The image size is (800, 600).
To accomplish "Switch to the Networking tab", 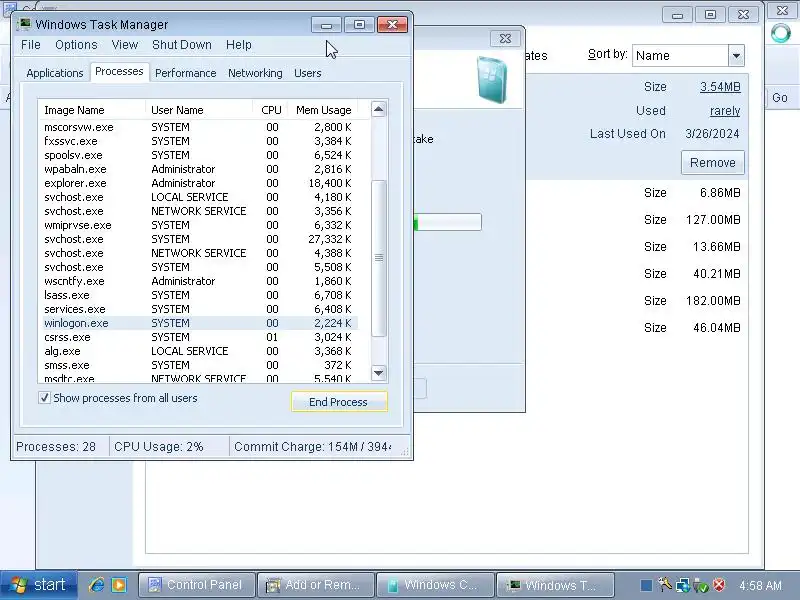I will (255, 73).
